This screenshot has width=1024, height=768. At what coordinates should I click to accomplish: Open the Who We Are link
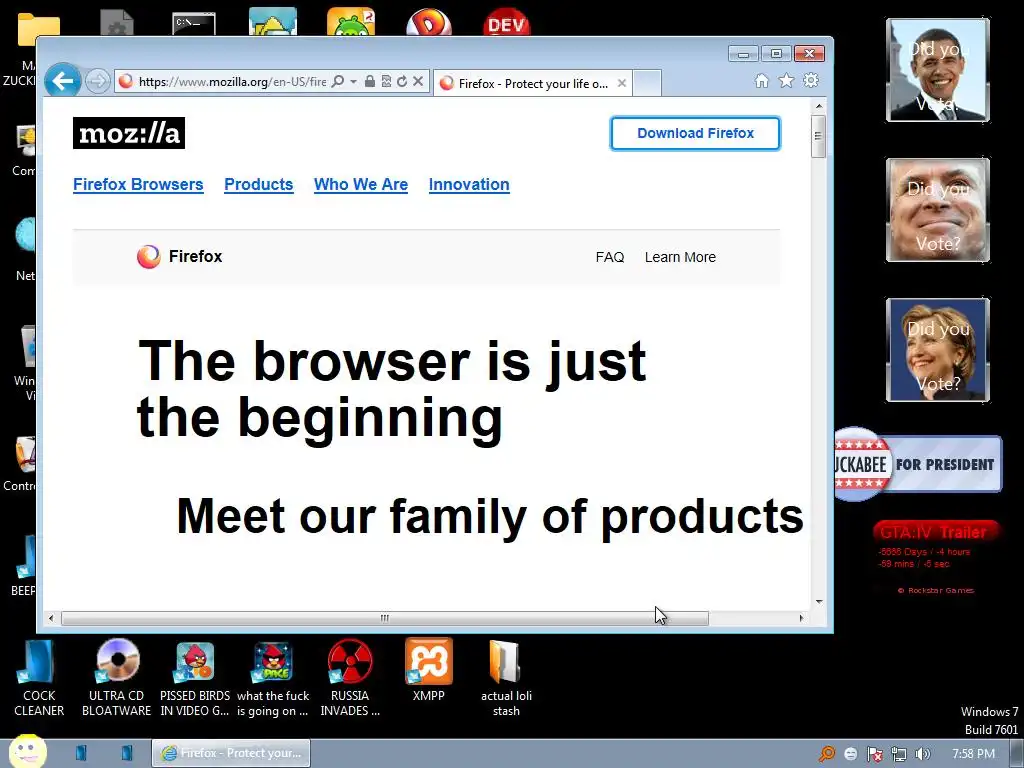pos(360,185)
